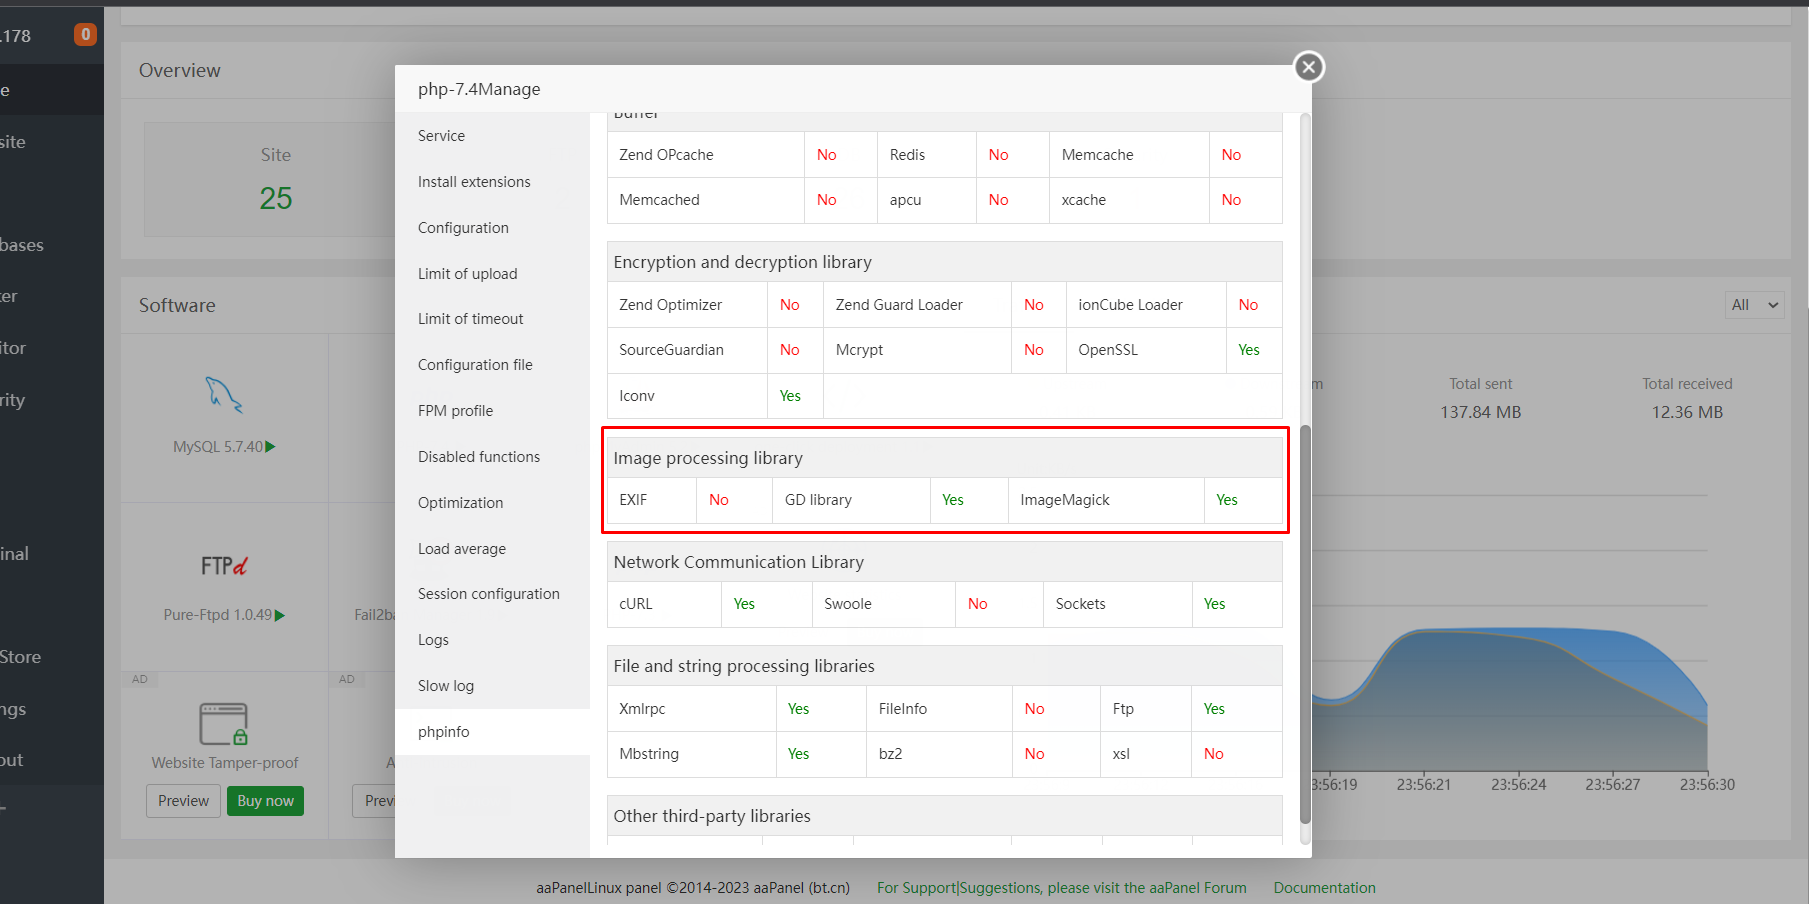This screenshot has width=1809, height=904.
Task: Open Install extensions section
Action: pyautogui.click(x=492, y=182)
